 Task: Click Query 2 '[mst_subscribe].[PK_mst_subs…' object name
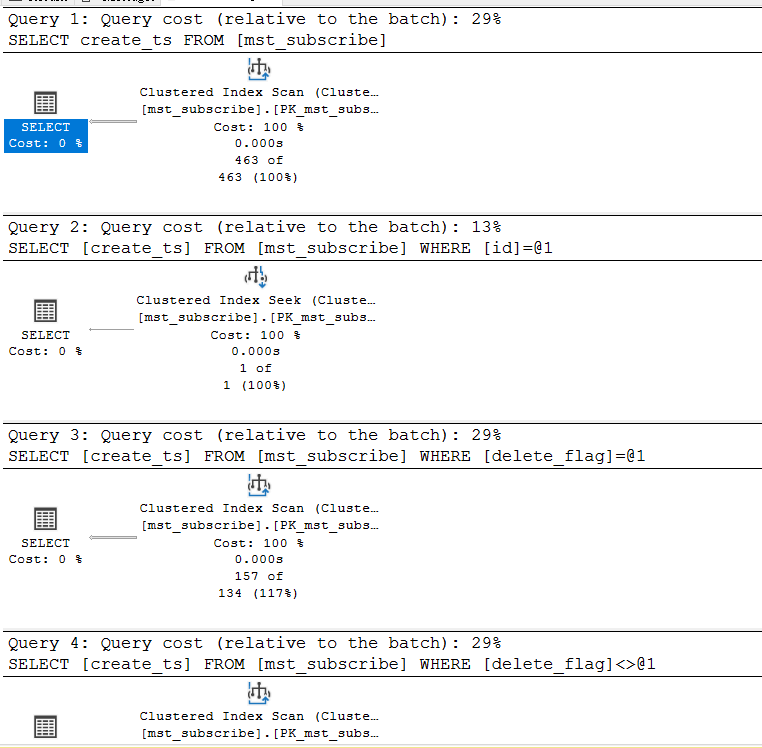point(257,317)
